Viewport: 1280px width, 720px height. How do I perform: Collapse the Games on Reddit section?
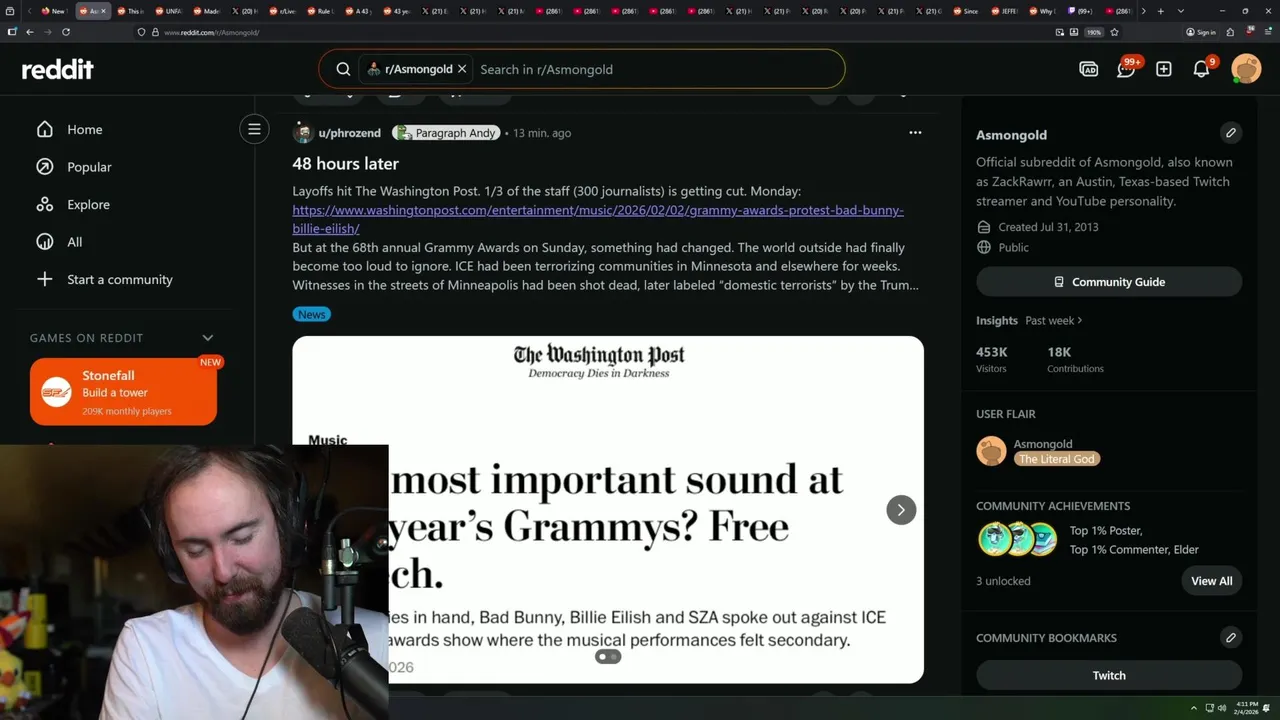pos(208,338)
